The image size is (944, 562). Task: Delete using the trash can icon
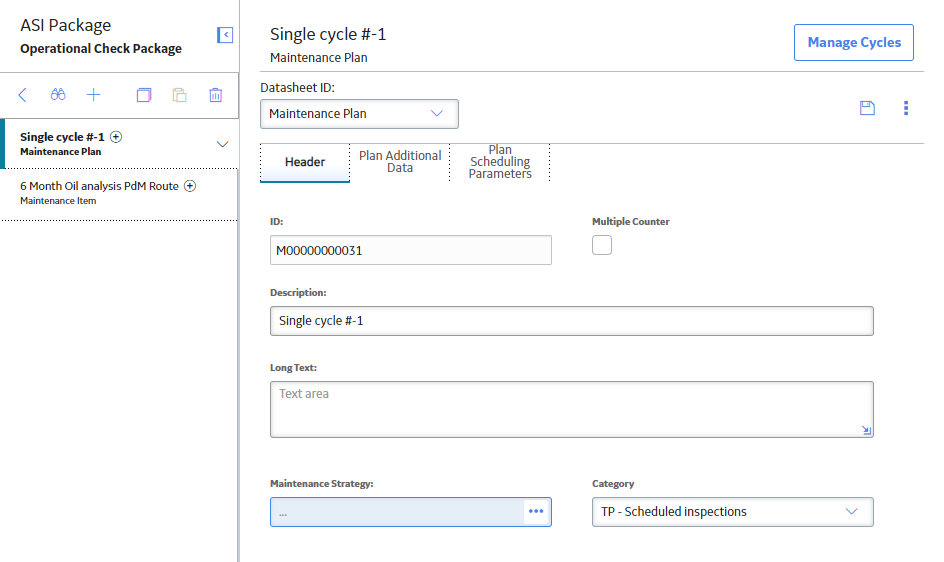216,95
